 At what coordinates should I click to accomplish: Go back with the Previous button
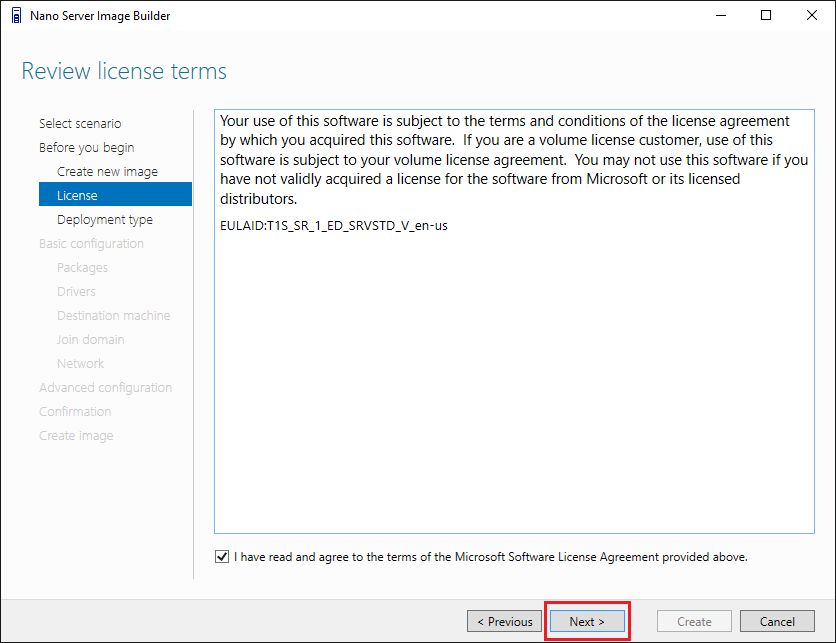(504, 621)
